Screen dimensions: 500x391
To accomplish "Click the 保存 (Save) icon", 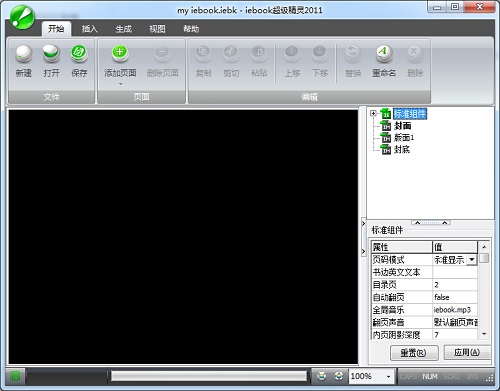I will 79,54.
